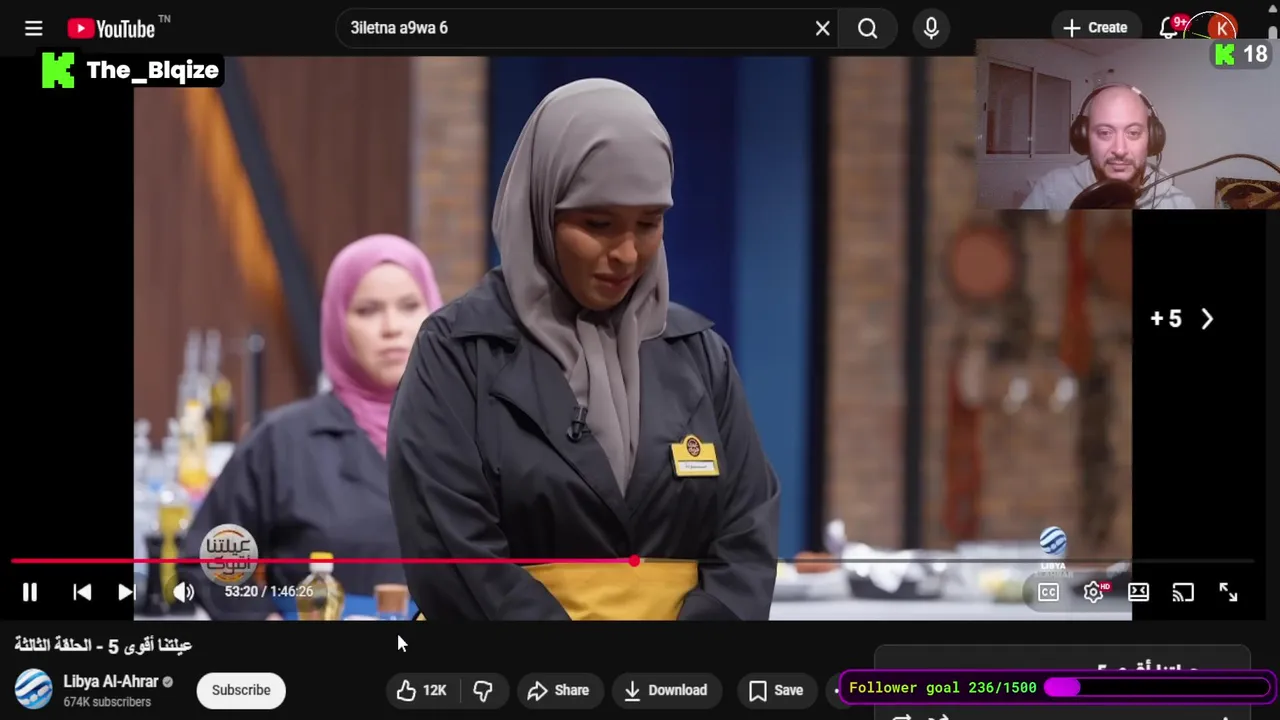Click the magnifier search button

tap(868, 28)
